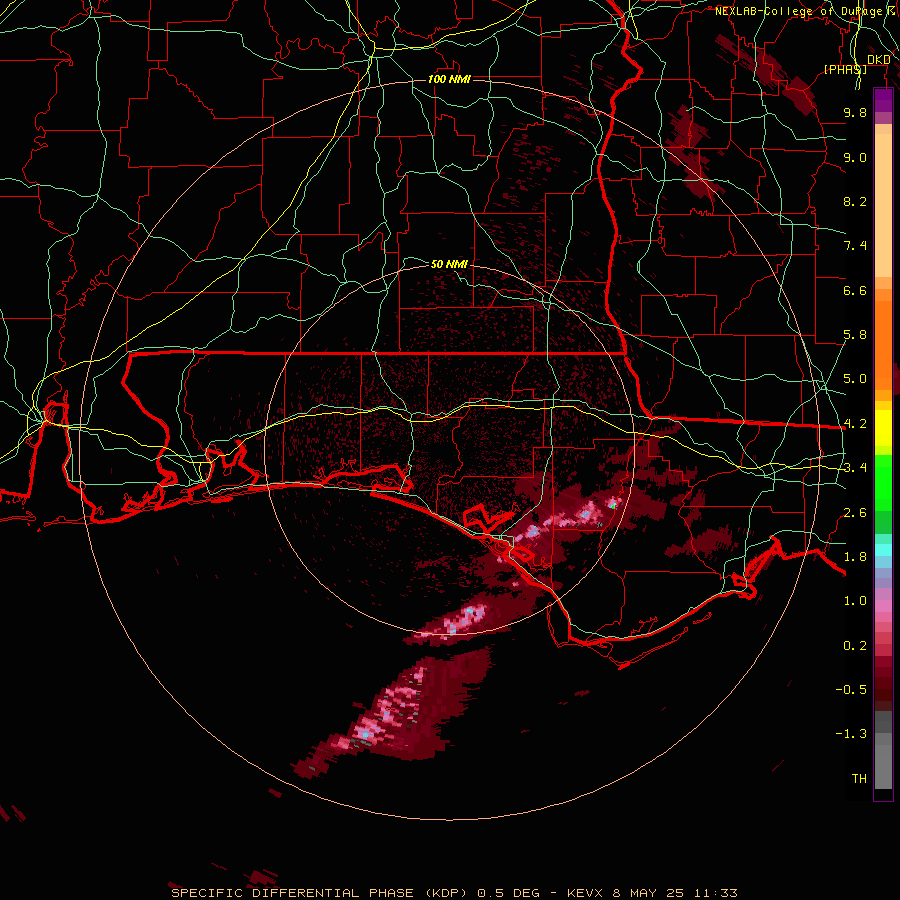The width and height of the screenshot is (900, 900).
Task: Pick the 5.8 scale value
Action: tap(855, 335)
